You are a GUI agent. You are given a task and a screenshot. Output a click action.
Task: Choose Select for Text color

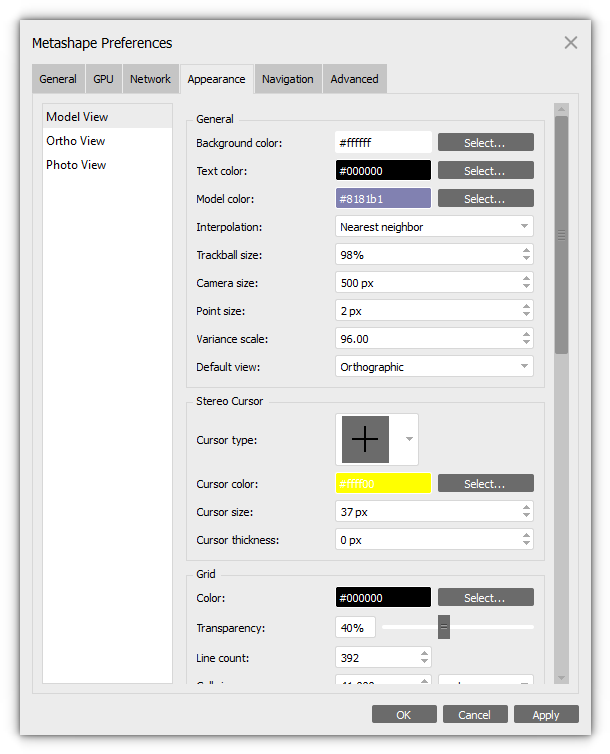click(486, 171)
